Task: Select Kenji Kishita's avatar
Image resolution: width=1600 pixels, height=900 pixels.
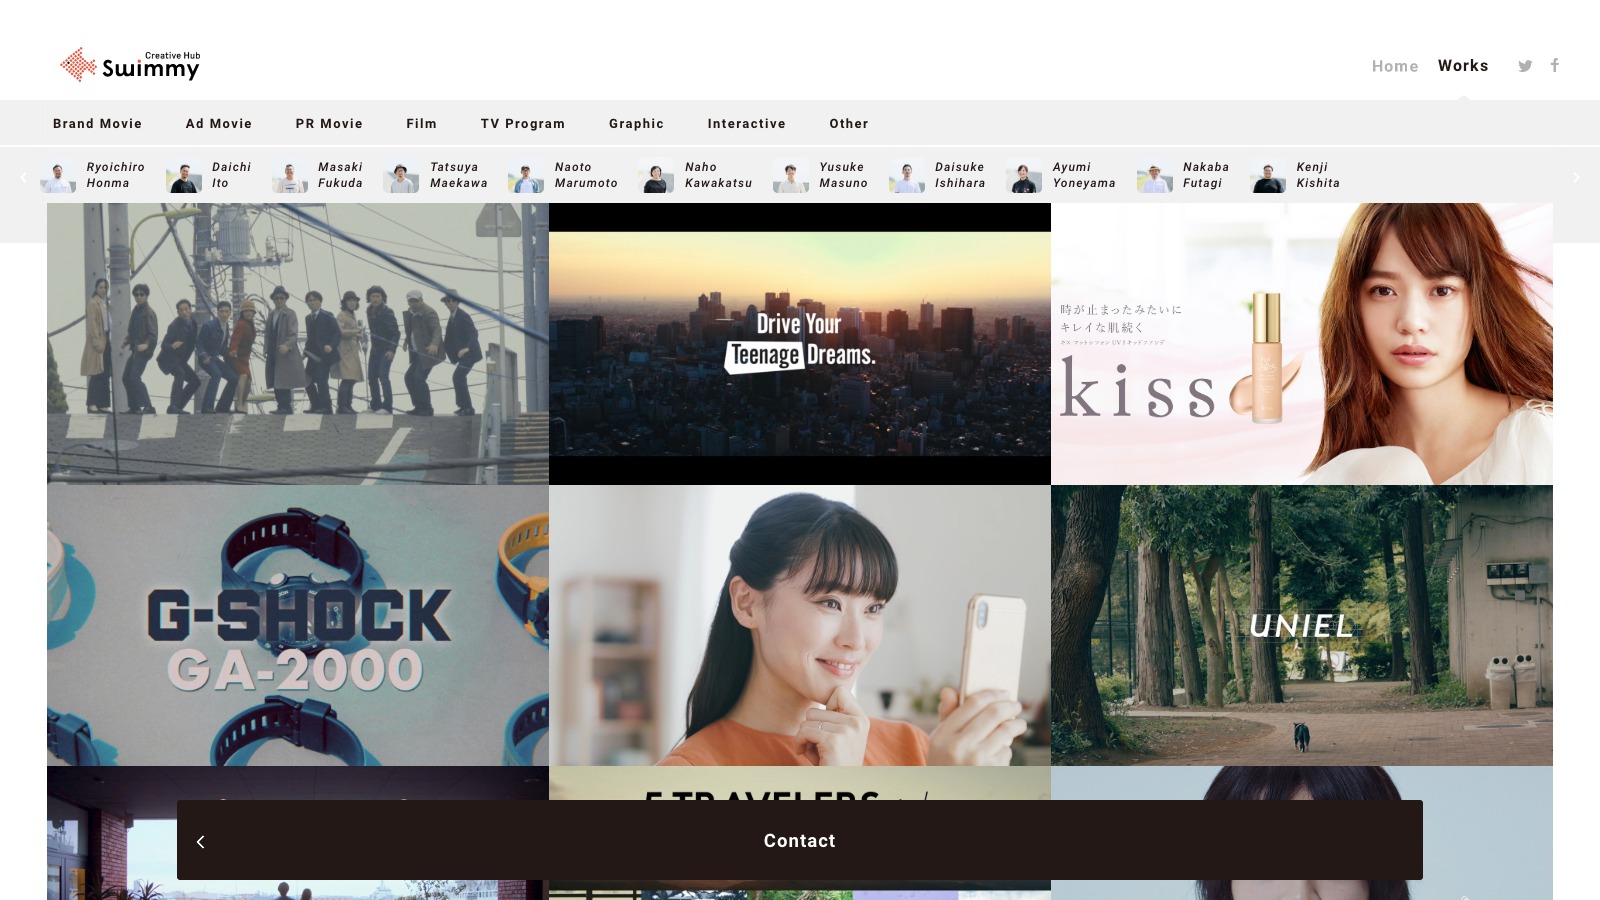Action: (x=1268, y=177)
